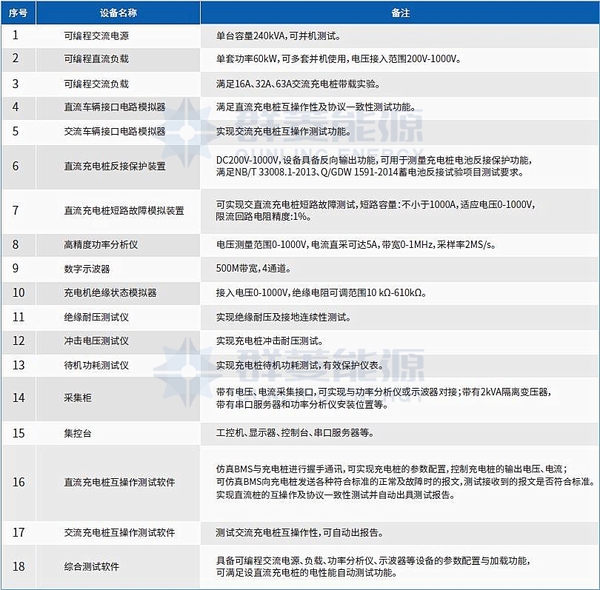Click remark 电压测量范围0-1000V
The image size is (600, 590).
point(356,245)
